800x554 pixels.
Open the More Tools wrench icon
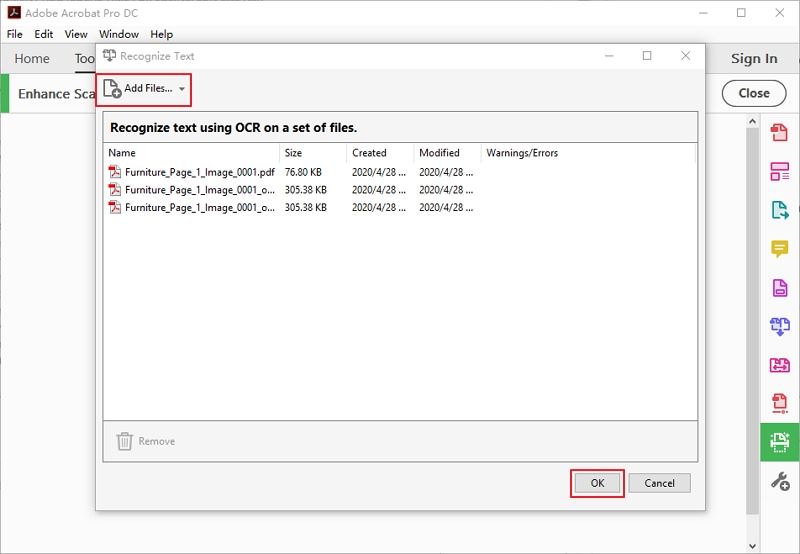coord(780,481)
